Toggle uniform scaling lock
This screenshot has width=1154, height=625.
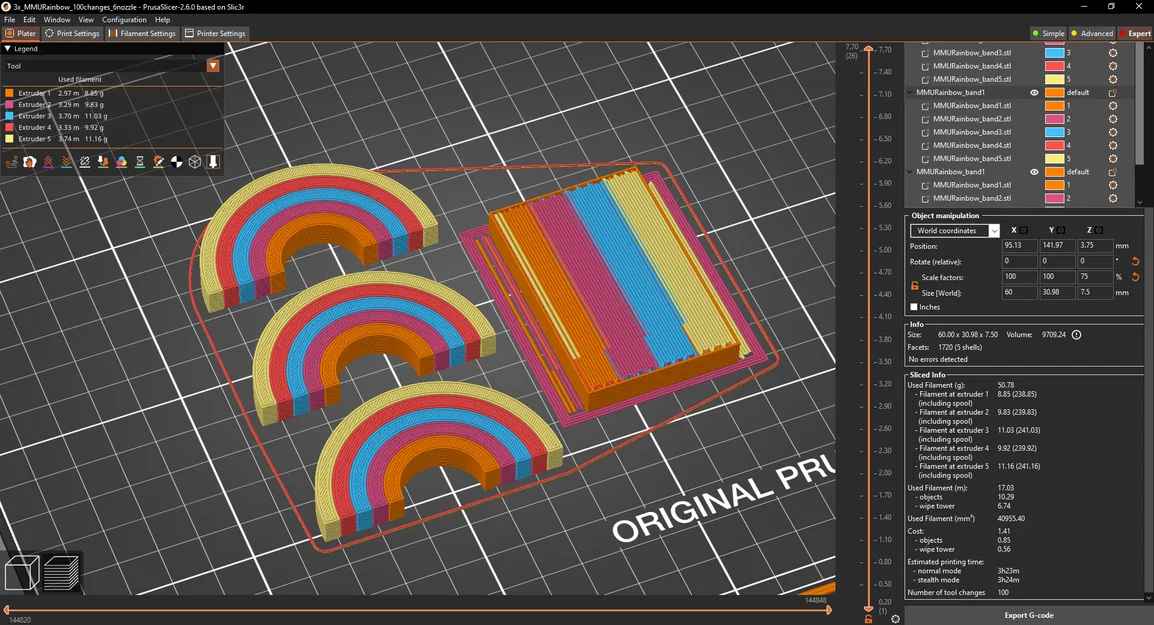pyautogui.click(x=914, y=285)
